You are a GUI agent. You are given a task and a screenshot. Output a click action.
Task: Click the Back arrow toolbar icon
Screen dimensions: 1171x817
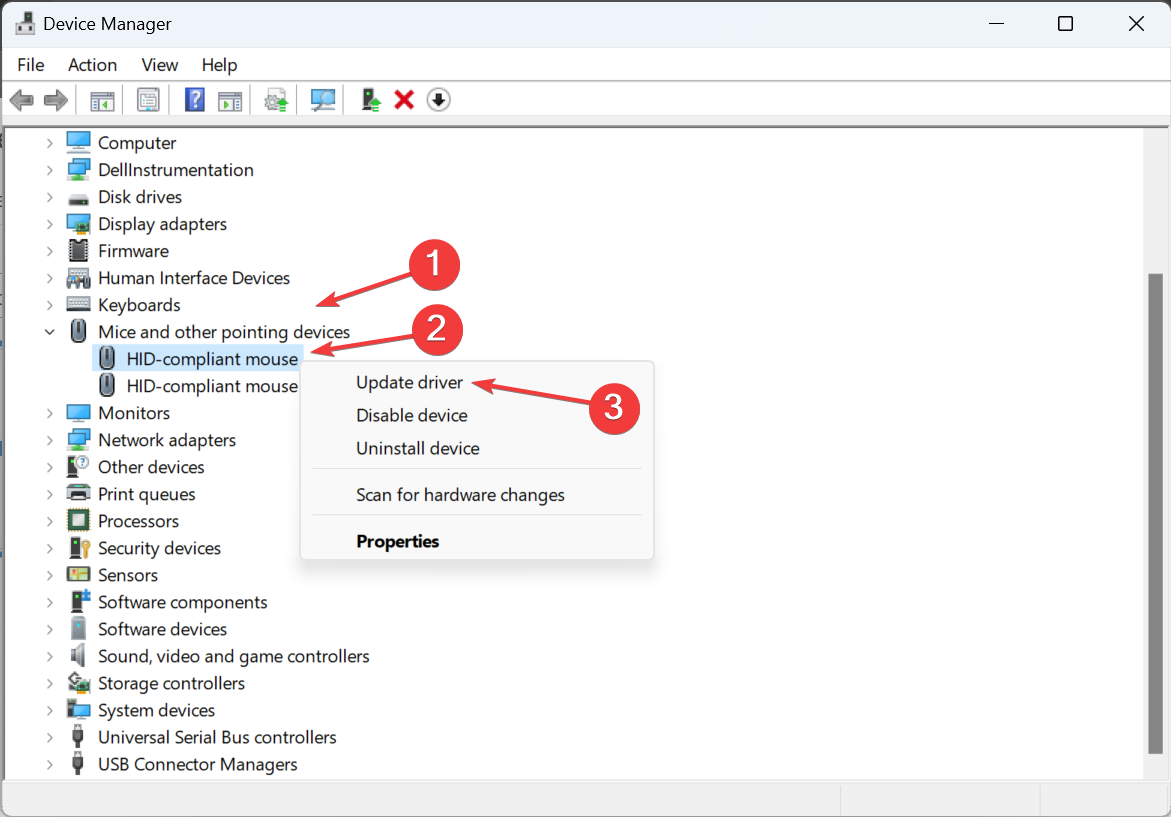tap(22, 100)
